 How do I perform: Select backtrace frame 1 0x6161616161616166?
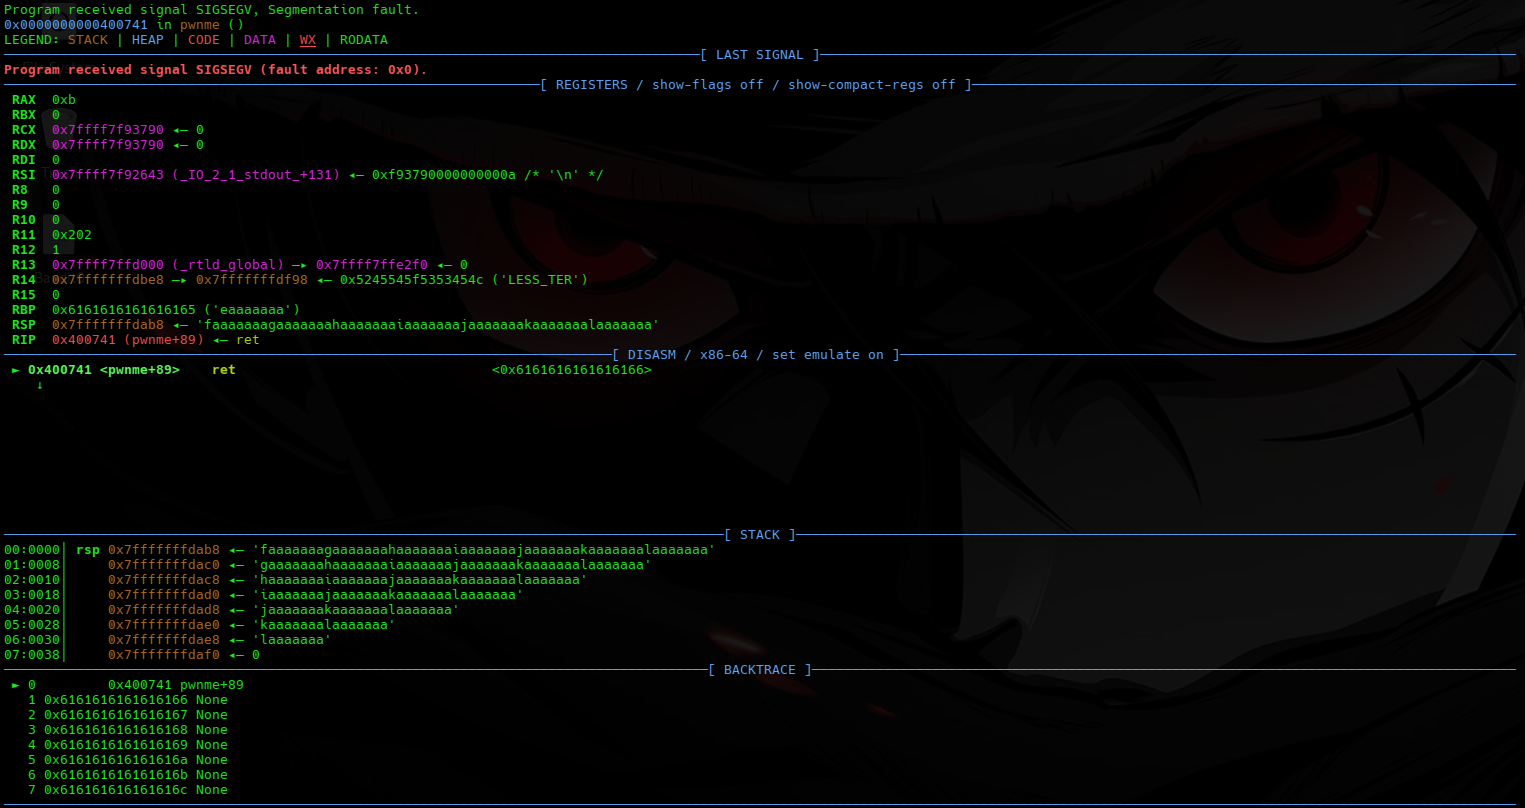click(128, 700)
